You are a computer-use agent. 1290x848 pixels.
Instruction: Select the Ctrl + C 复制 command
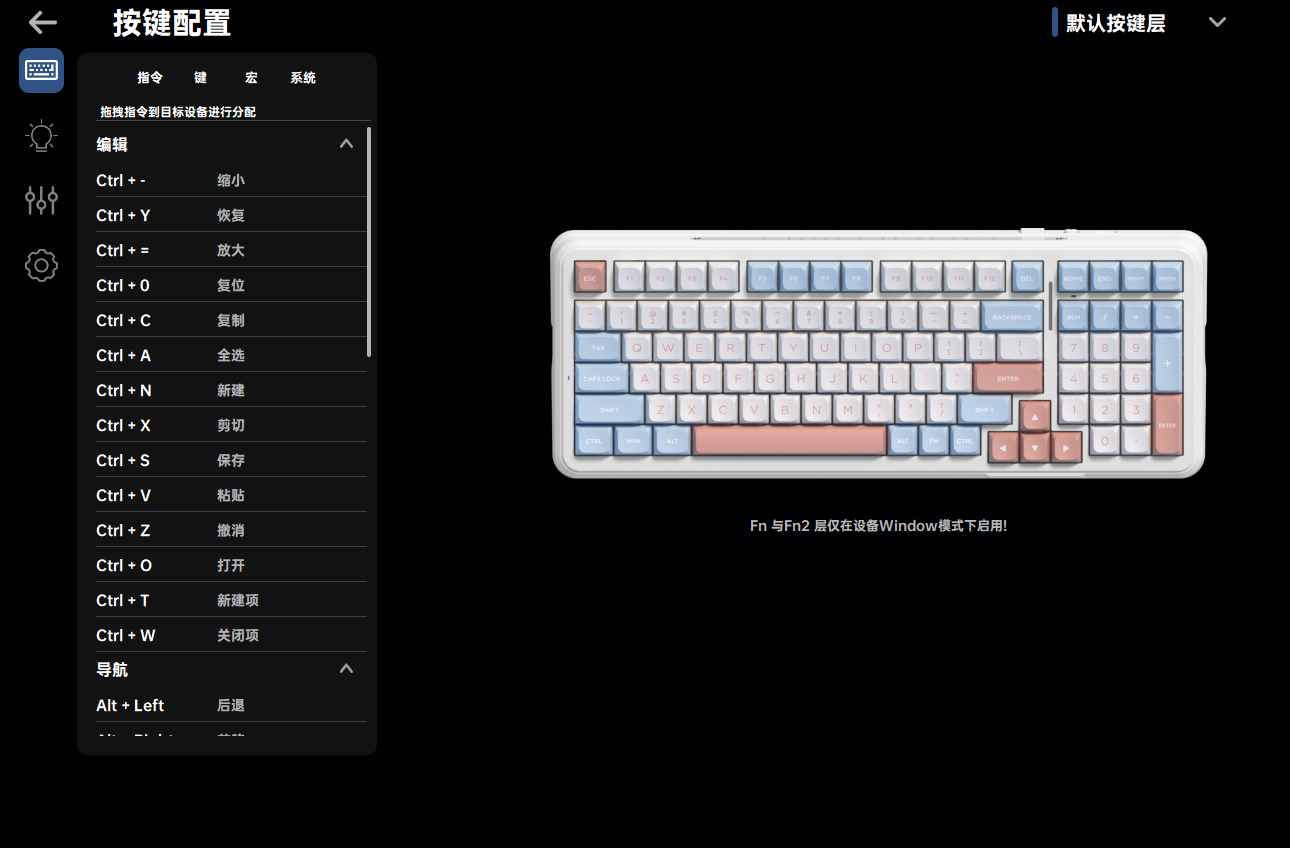(200, 320)
